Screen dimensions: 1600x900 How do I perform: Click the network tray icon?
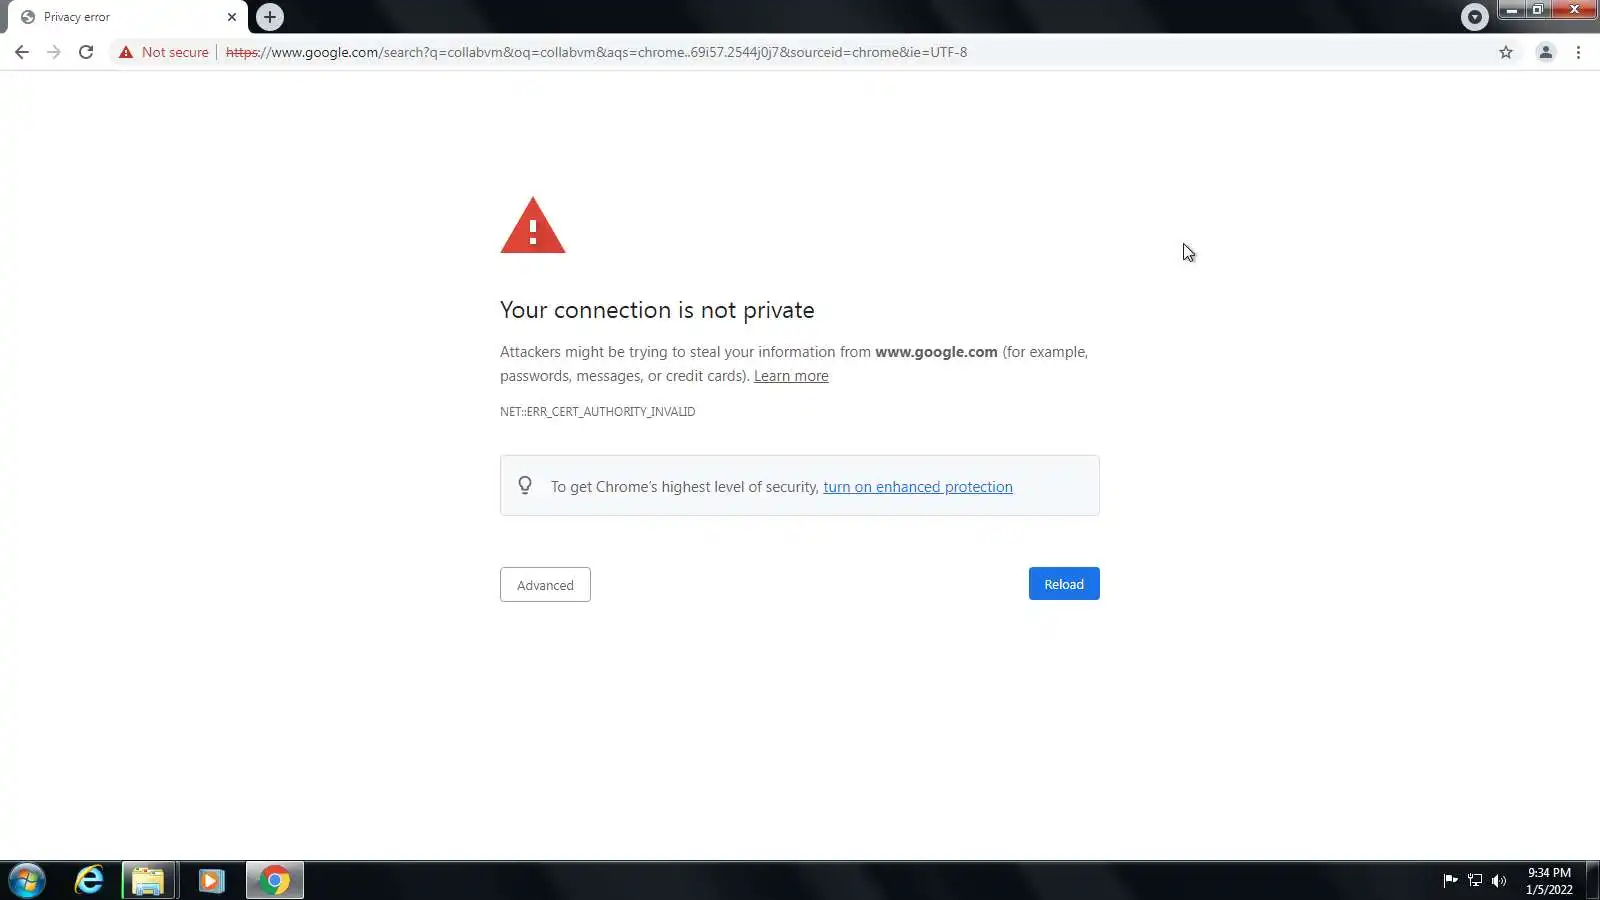1475,881
